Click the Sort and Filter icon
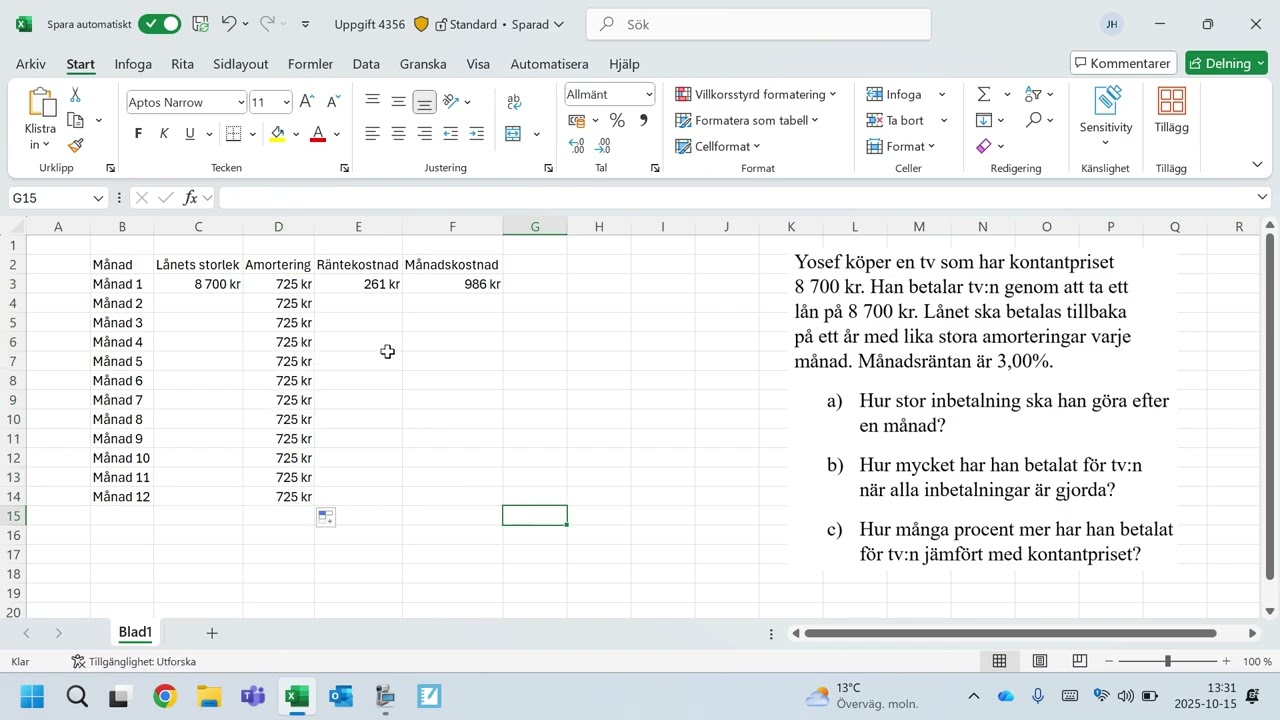The width and height of the screenshot is (1280, 720). [1033, 94]
